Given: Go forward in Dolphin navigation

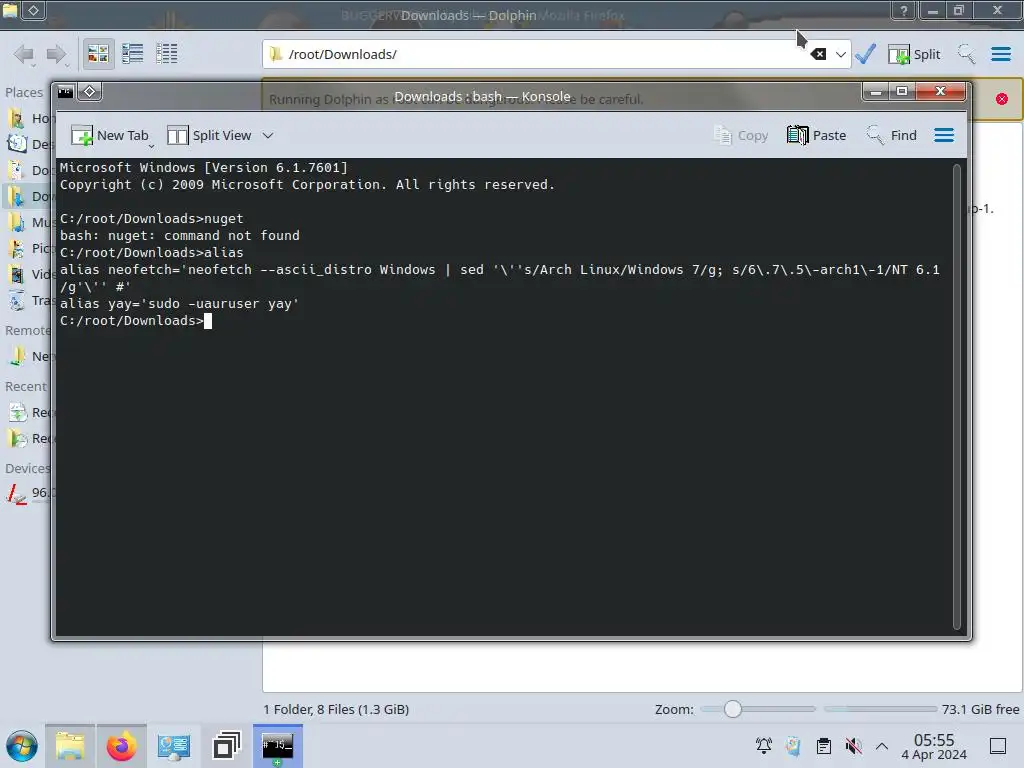Looking at the screenshot, I should [x=56, y=54].
